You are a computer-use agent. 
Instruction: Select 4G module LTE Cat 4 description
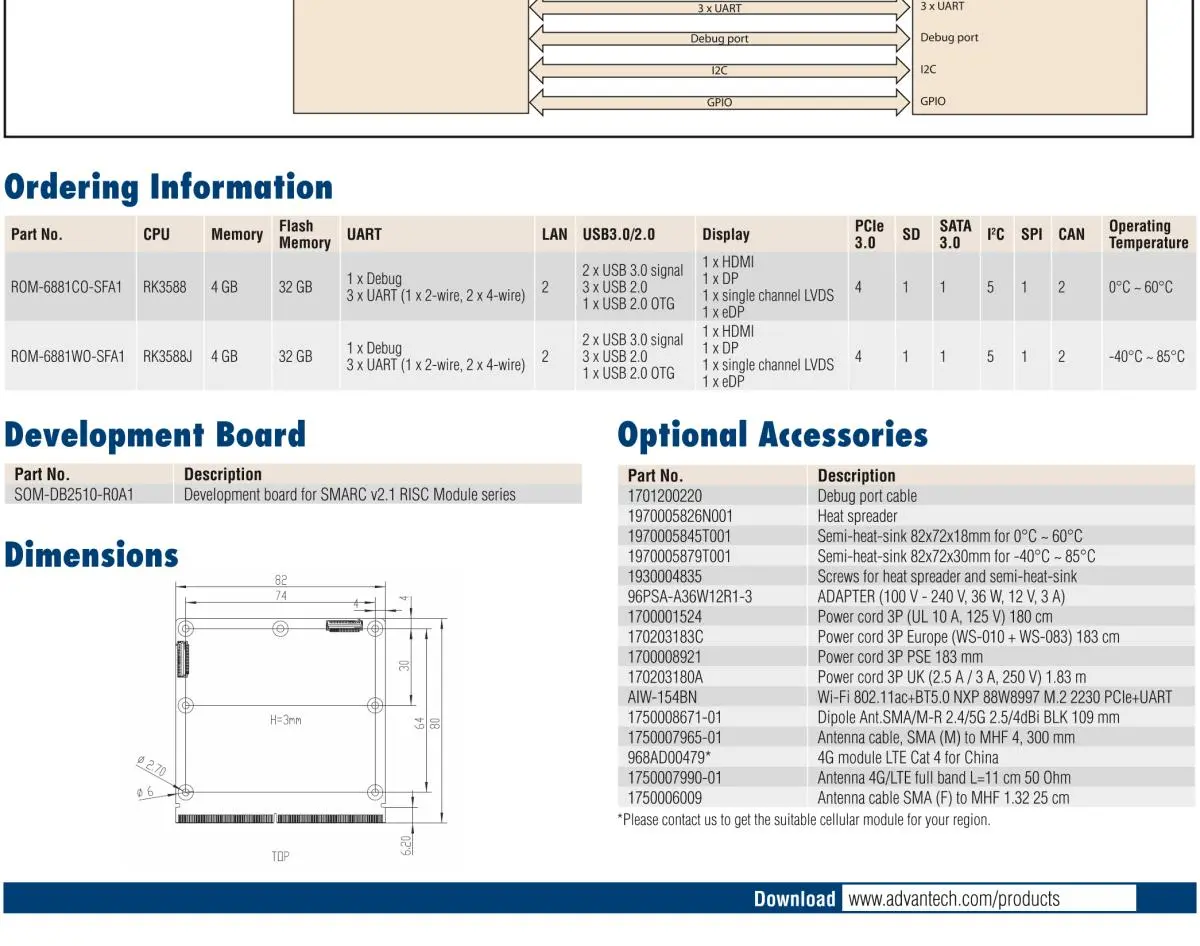(908, 756)
